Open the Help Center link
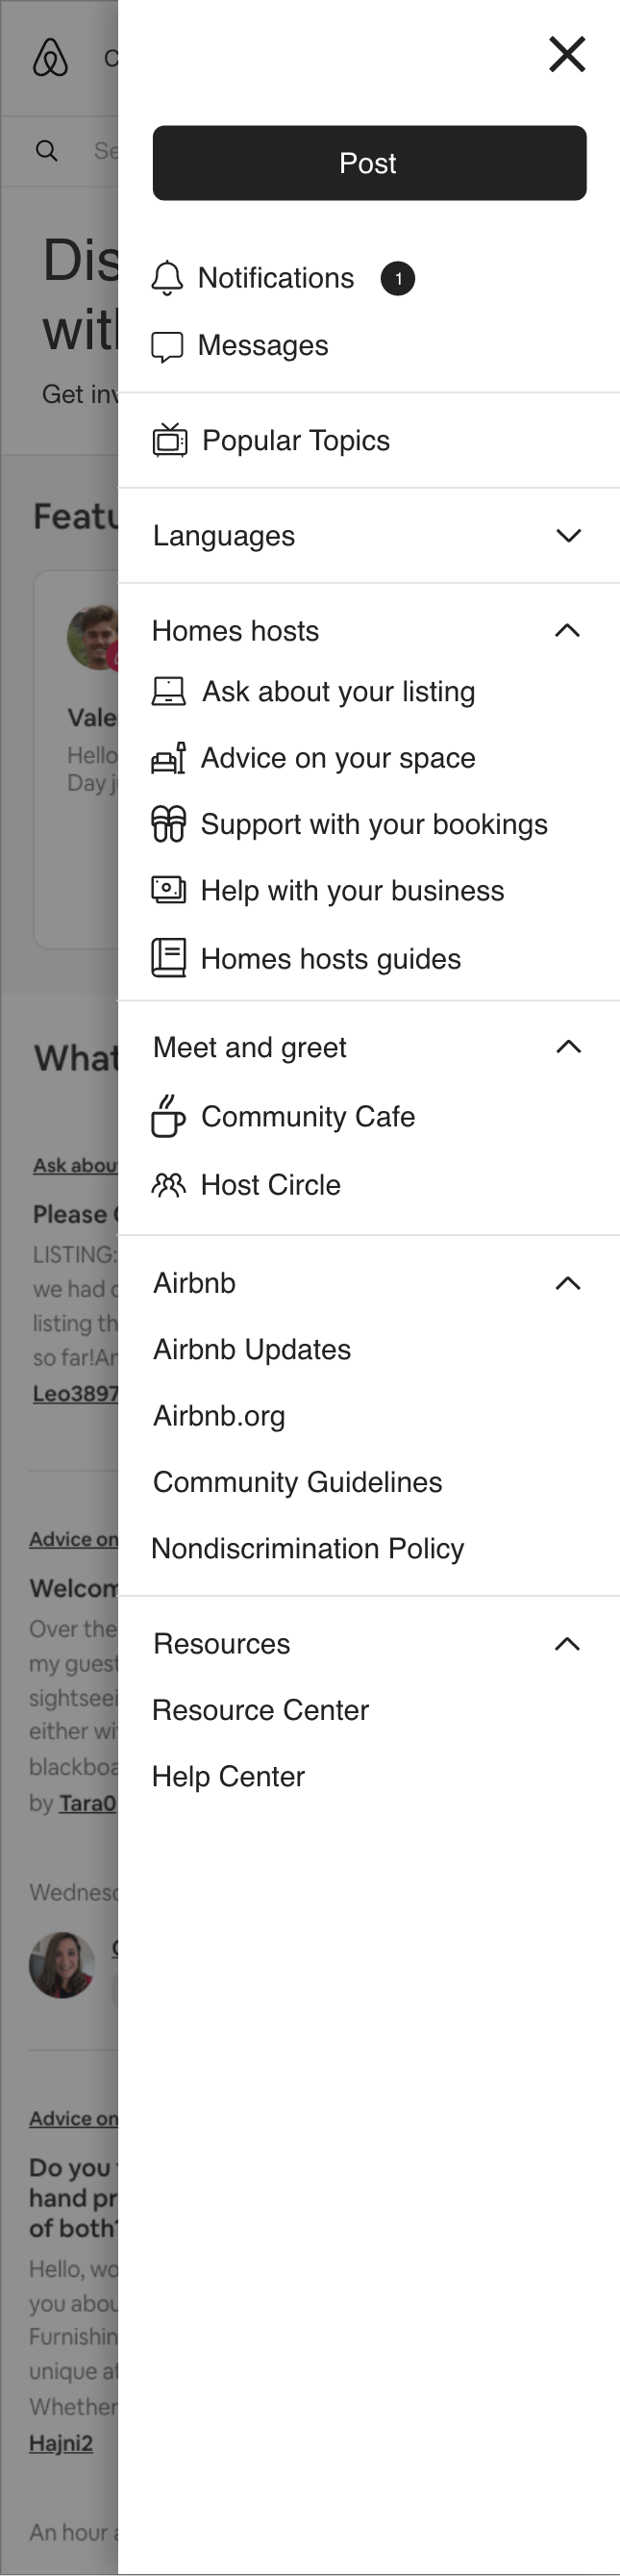620x2576 pixels. click(228, 1776)
